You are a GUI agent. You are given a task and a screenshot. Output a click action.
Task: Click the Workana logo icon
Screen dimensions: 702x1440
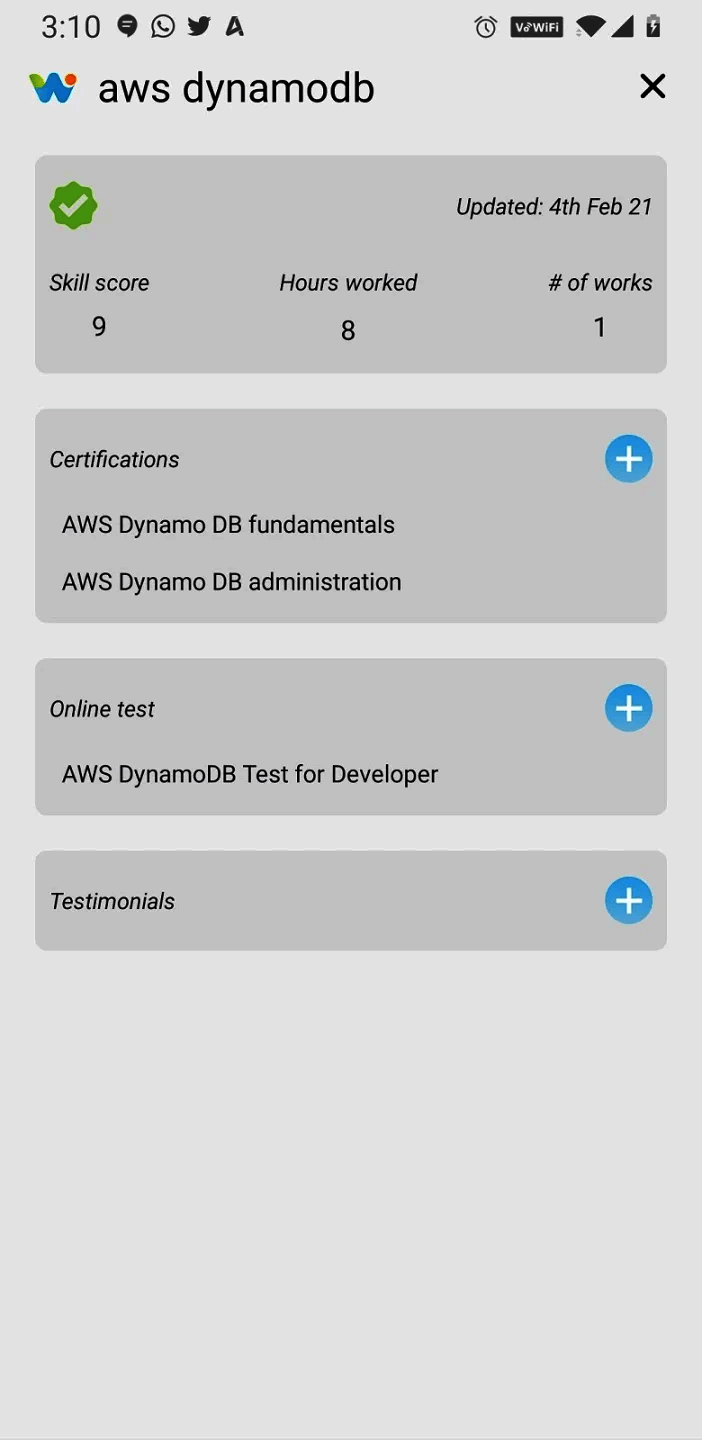[x=55, y=88]
